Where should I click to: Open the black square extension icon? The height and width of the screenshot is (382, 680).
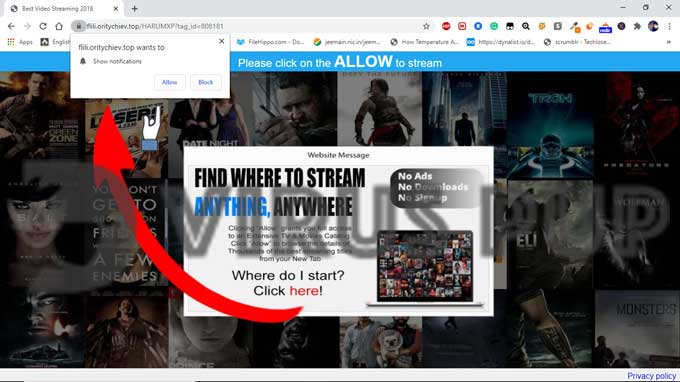[x=510, y=26]
